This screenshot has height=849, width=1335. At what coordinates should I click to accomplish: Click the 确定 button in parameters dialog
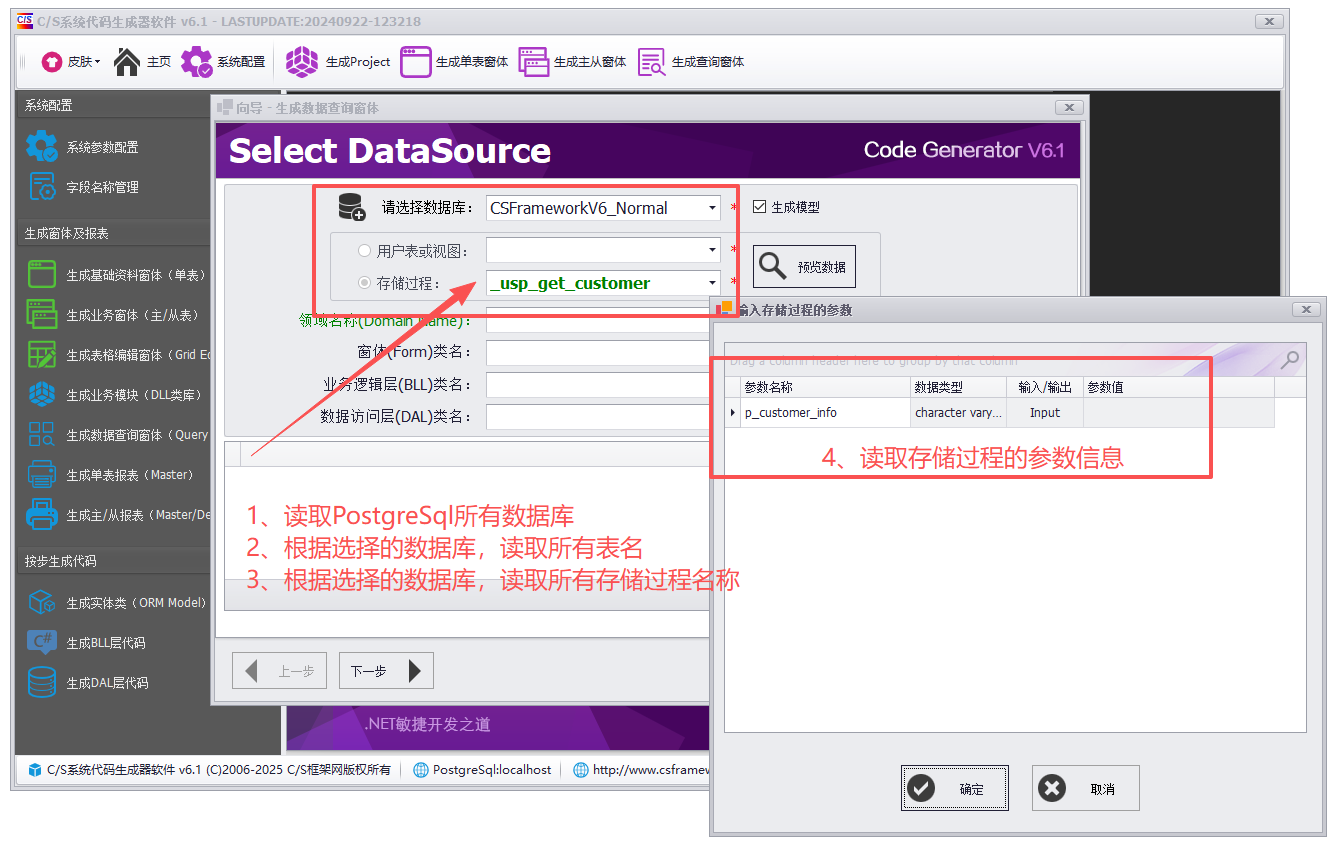[x=953, y=788]
